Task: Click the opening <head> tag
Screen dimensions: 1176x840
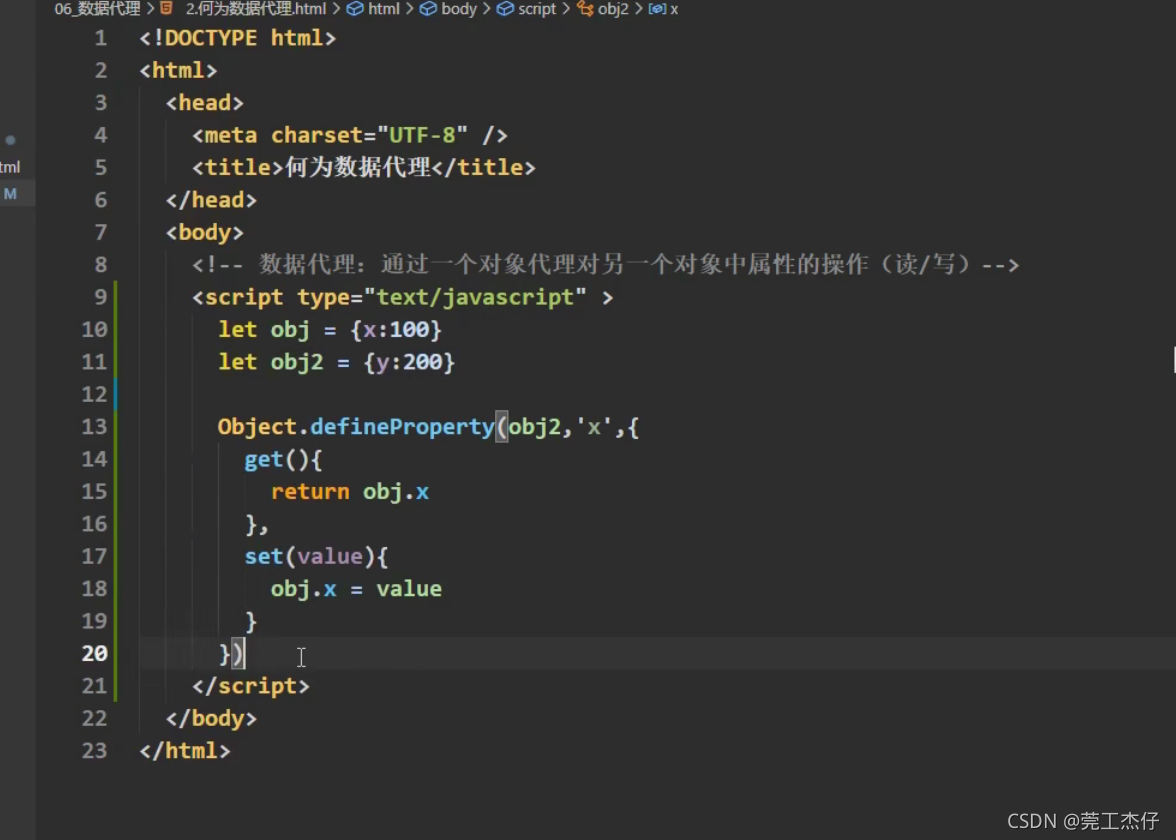Action: 205,103
